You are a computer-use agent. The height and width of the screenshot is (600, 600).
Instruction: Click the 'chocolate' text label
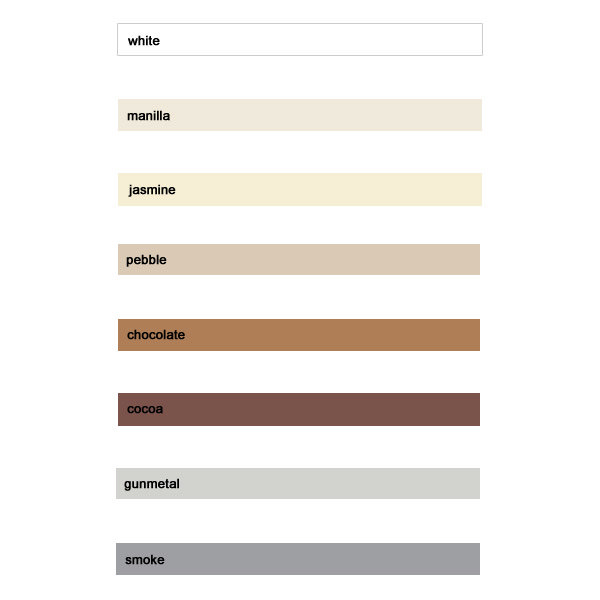pos(156,335)
